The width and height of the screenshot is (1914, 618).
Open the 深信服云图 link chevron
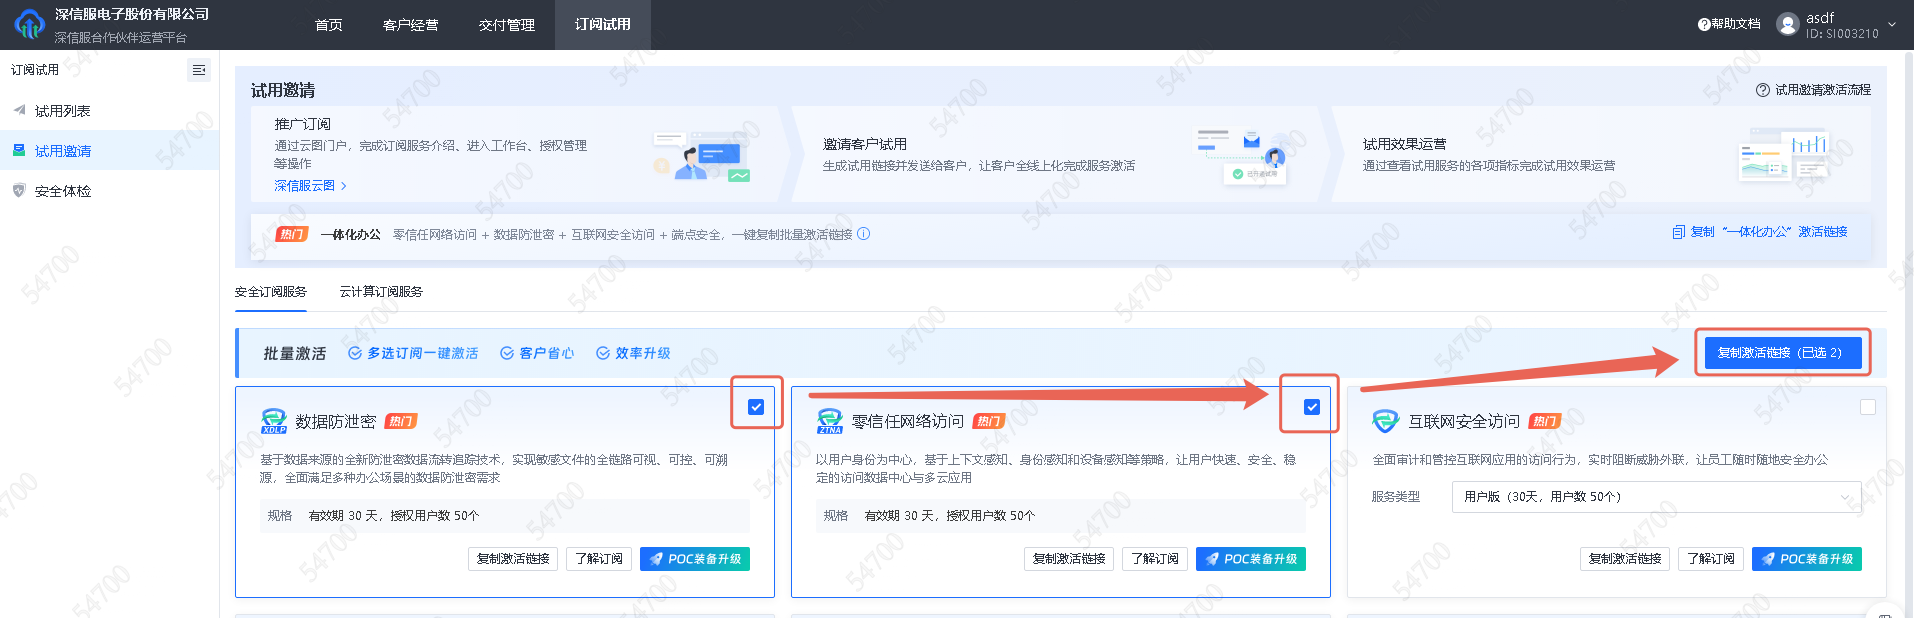pos(343,186)
